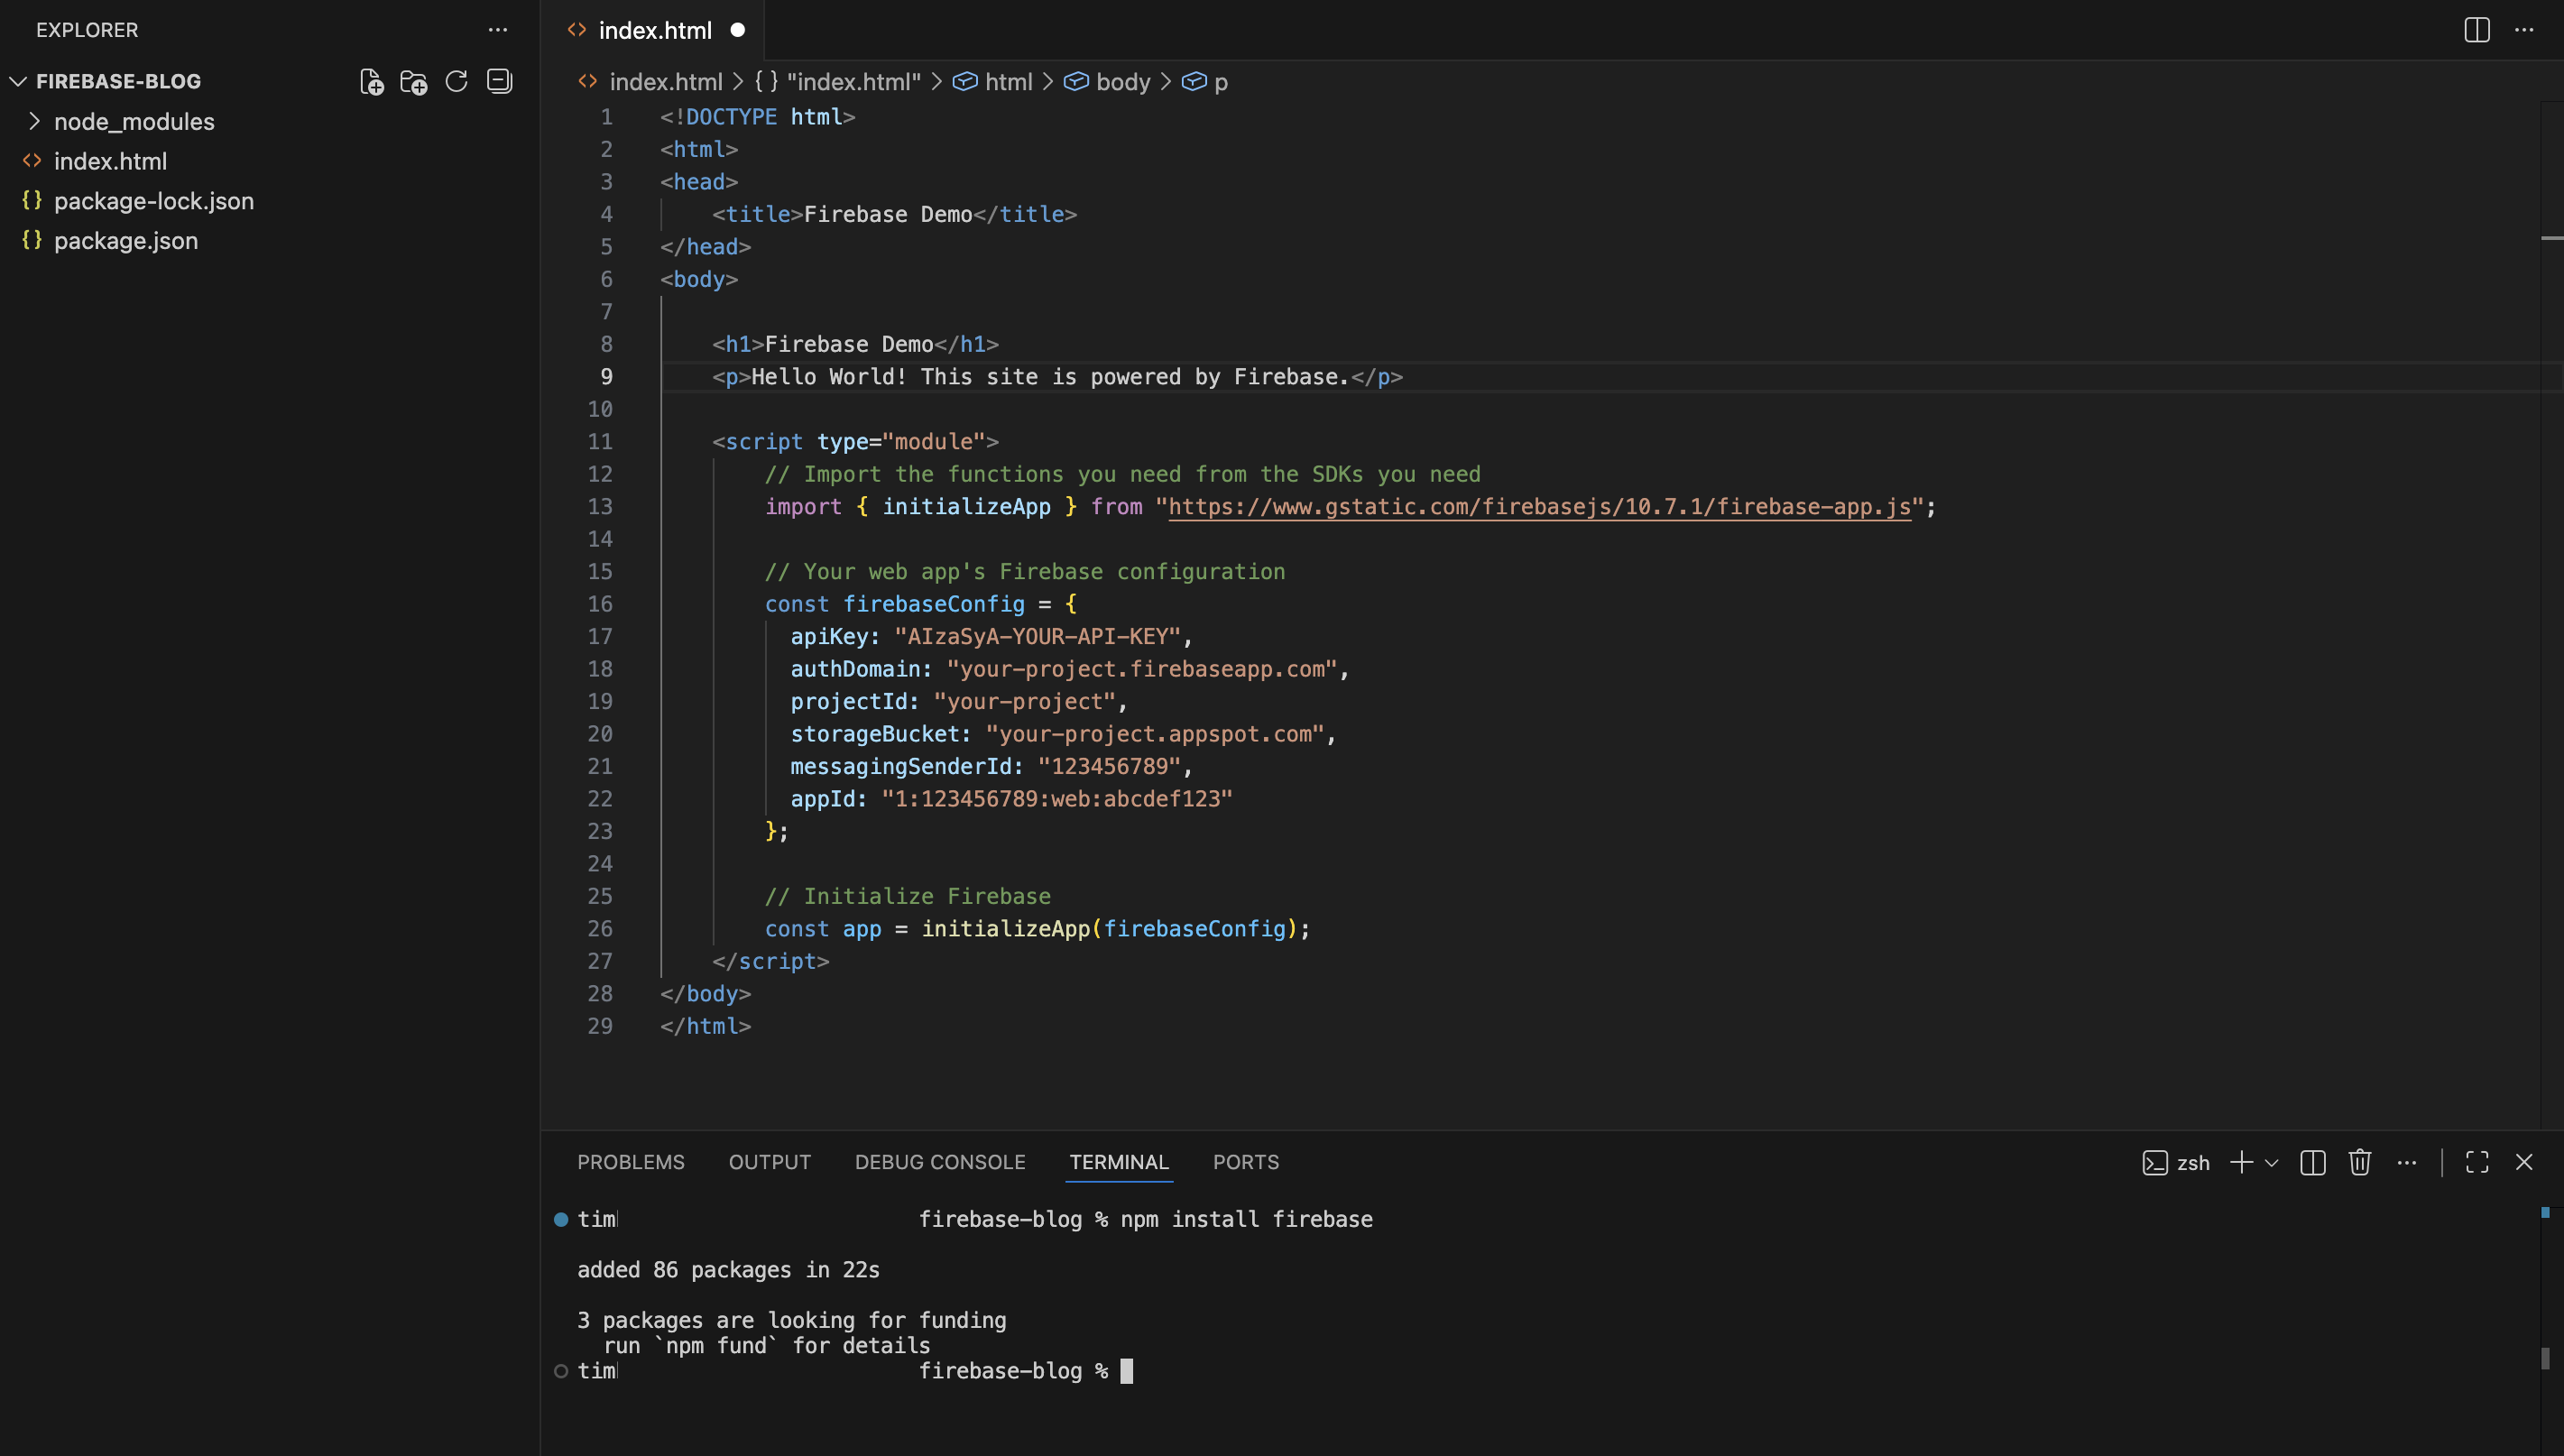The height and width of the screenshot is (1456, 2564).
Task: Select the zsh terminal instance
Action: [2176, 1163]
